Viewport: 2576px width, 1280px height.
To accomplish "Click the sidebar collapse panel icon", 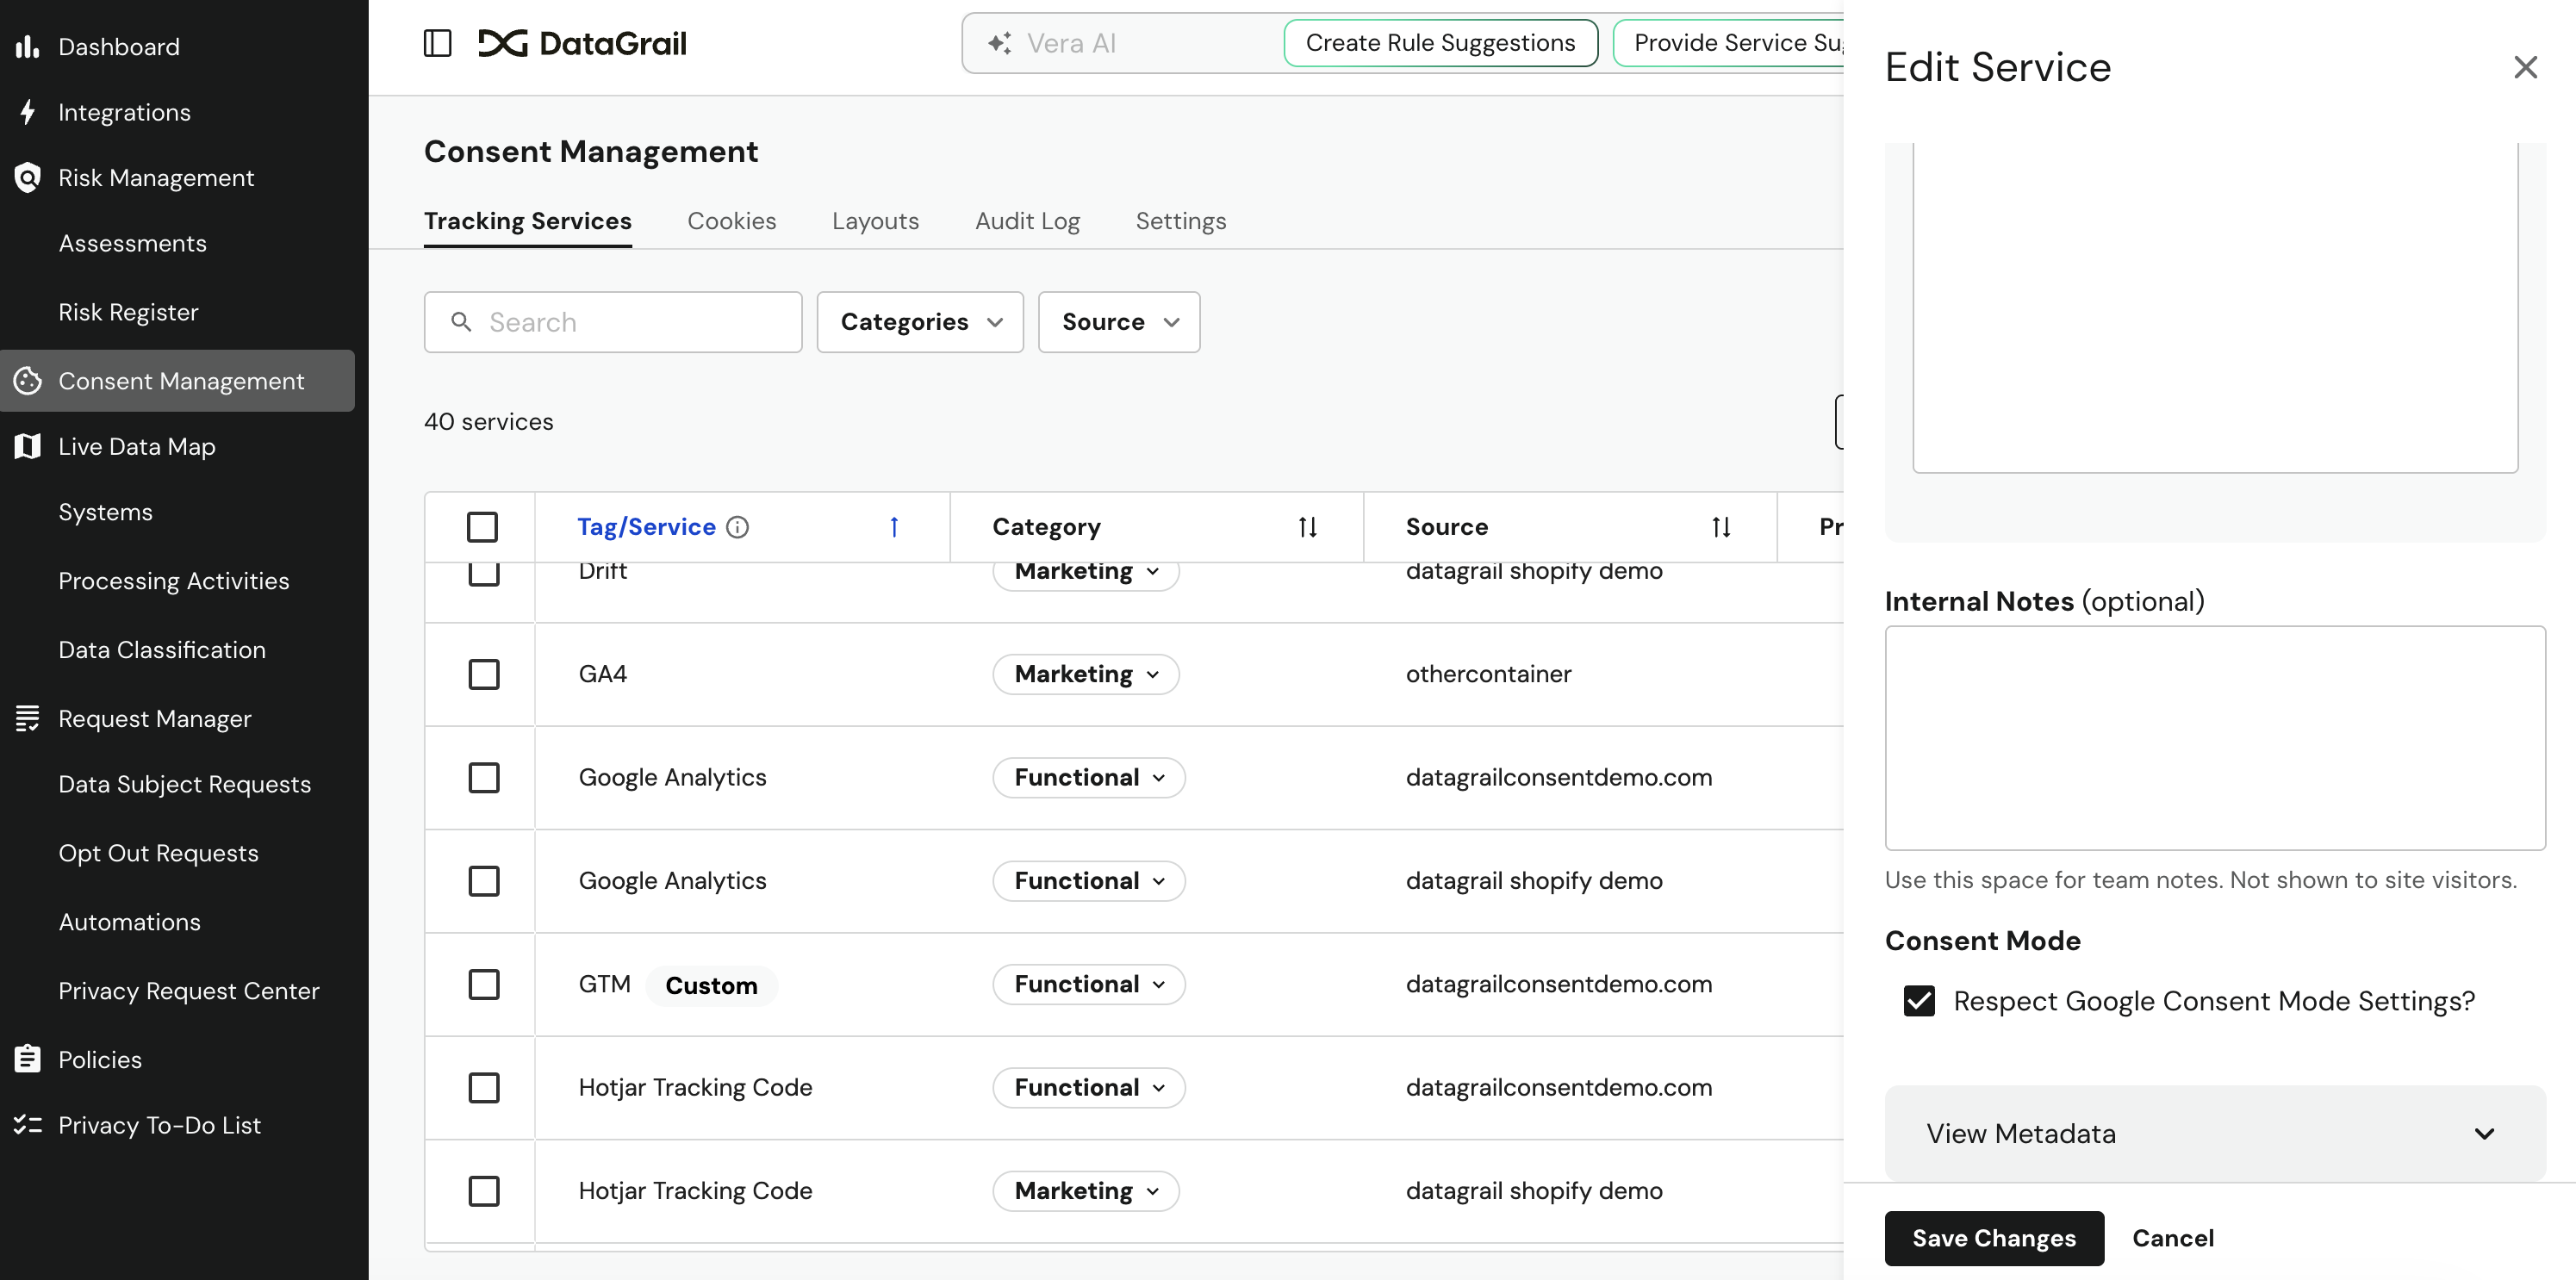I will (437, 43).
